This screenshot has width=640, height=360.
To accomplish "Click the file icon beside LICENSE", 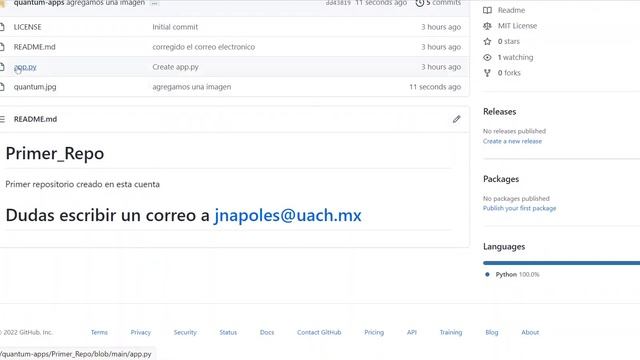I will click(x=2, y=27).
